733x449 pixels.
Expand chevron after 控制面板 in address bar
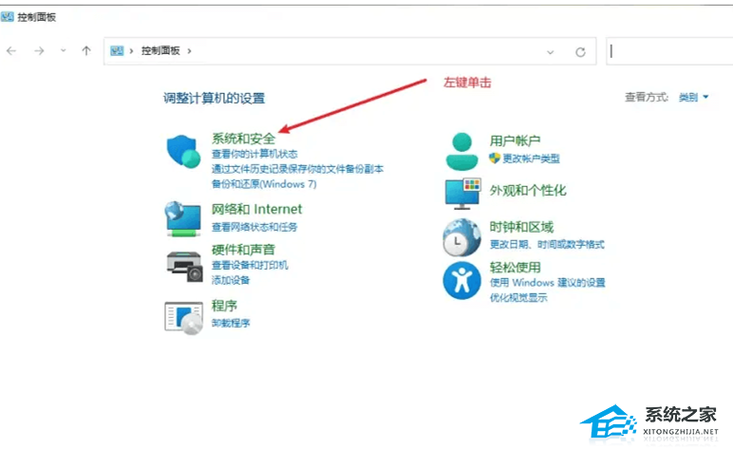[x=189, y=51]
